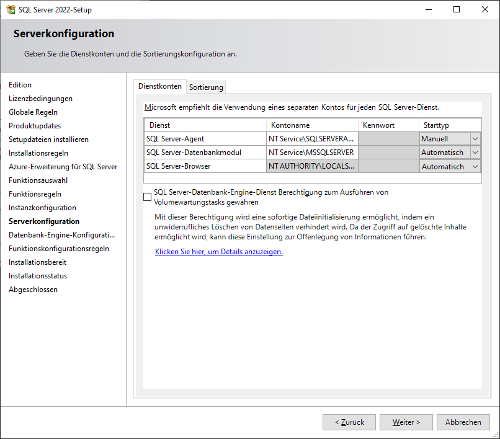Screen dimensions: 500x439
Task: Open Starttyp dropdown for SQL Server-Browser
Action: coord(475,166)
